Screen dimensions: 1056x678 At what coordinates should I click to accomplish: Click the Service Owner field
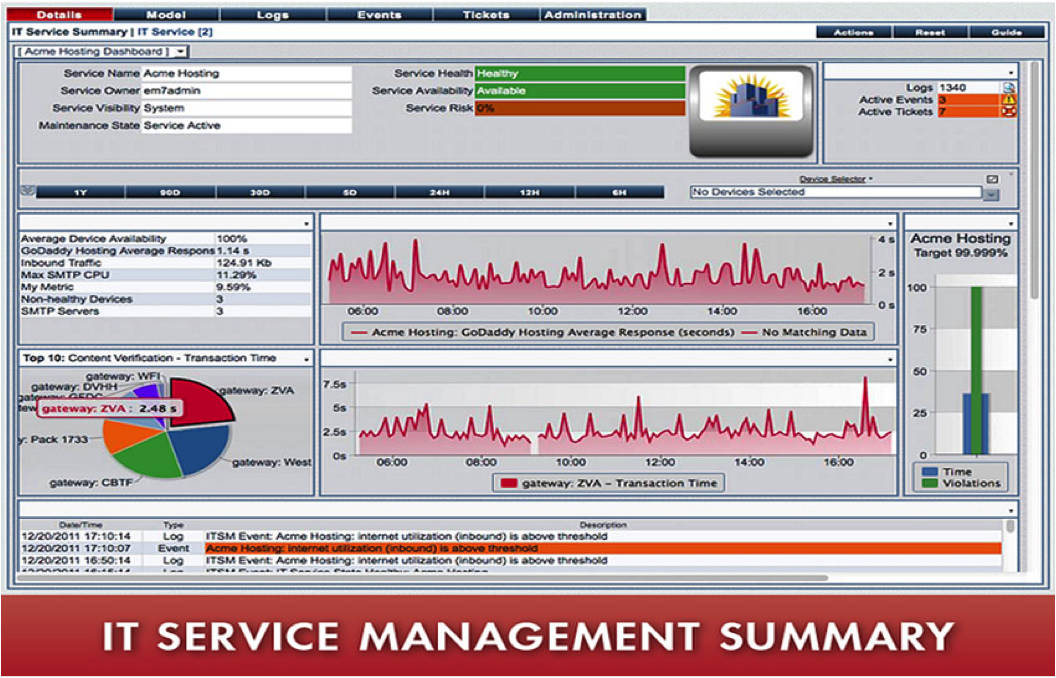(x=246, y=91)
